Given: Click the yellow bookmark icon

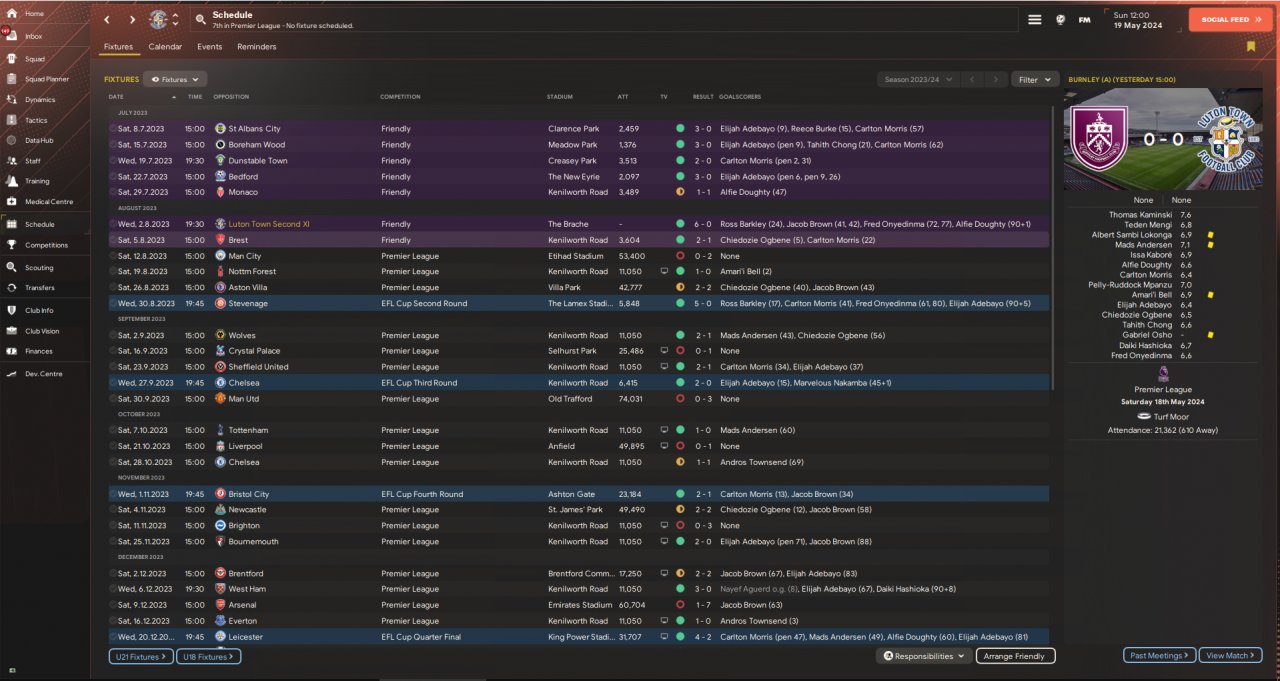Looking at the screenshot, I should coord(1251,46).
